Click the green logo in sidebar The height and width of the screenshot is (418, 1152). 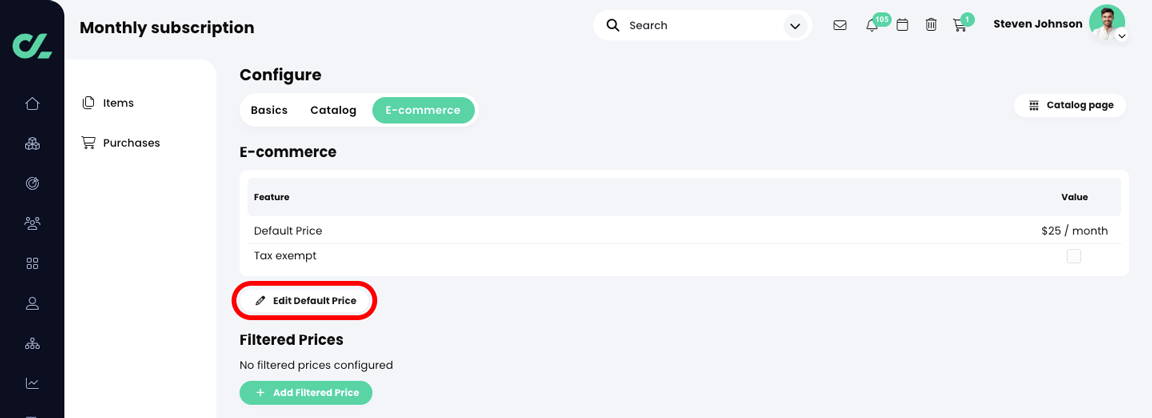click(32, 44)
